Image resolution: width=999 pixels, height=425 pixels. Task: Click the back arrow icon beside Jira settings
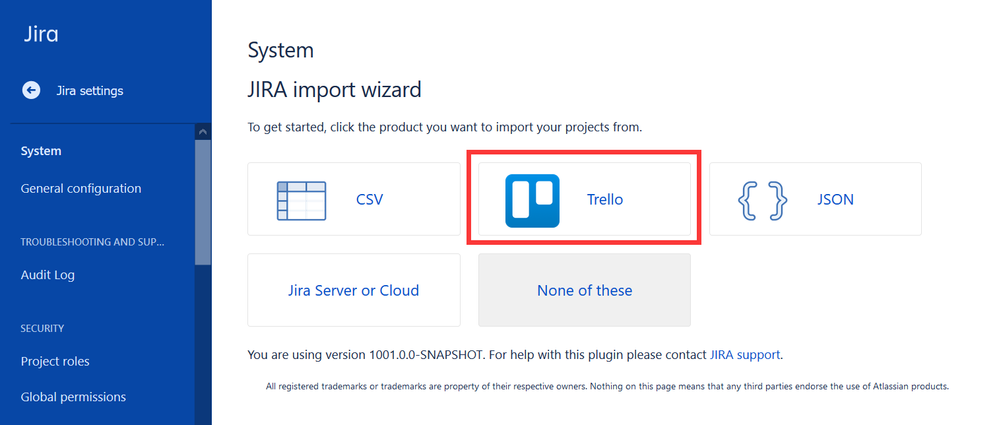[x=31, y=90]
